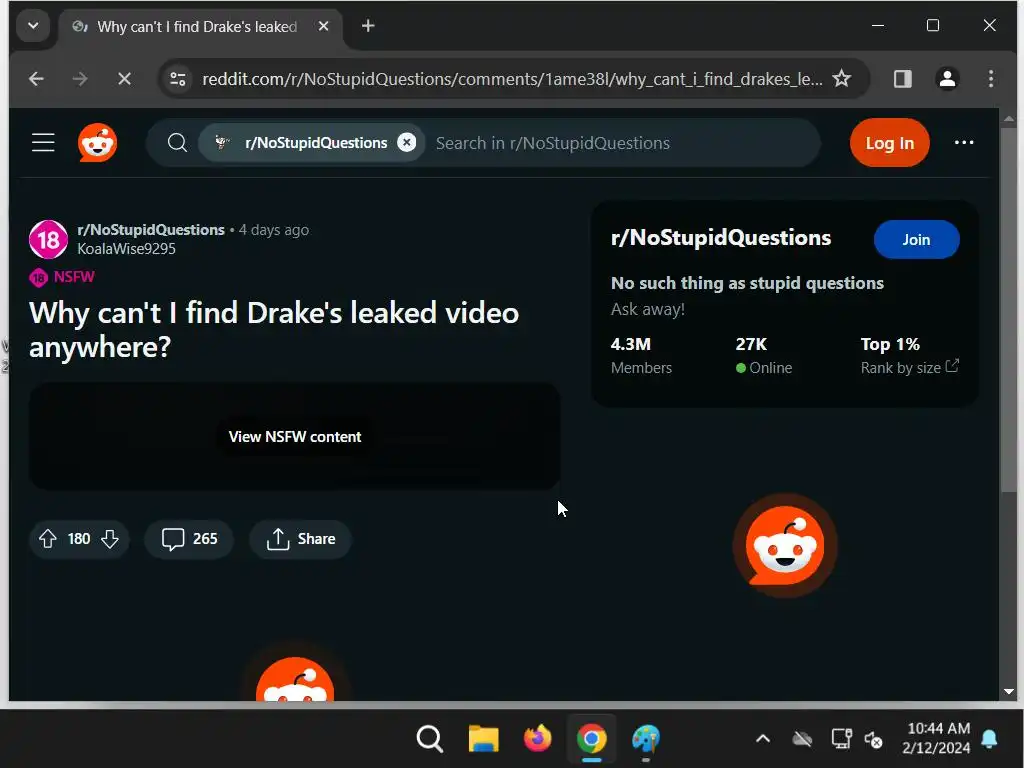Upvote the post

coord(48,539)
